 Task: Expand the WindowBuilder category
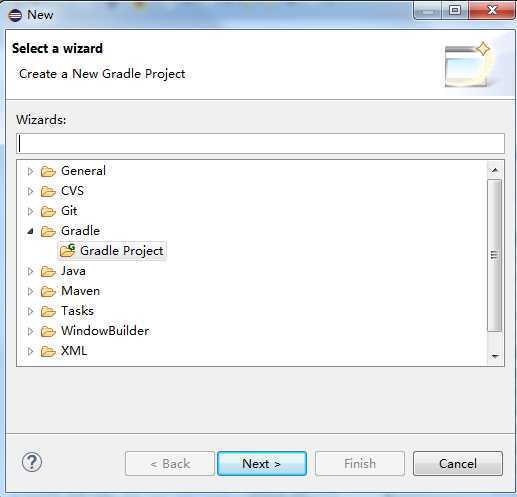coord(30,331)
